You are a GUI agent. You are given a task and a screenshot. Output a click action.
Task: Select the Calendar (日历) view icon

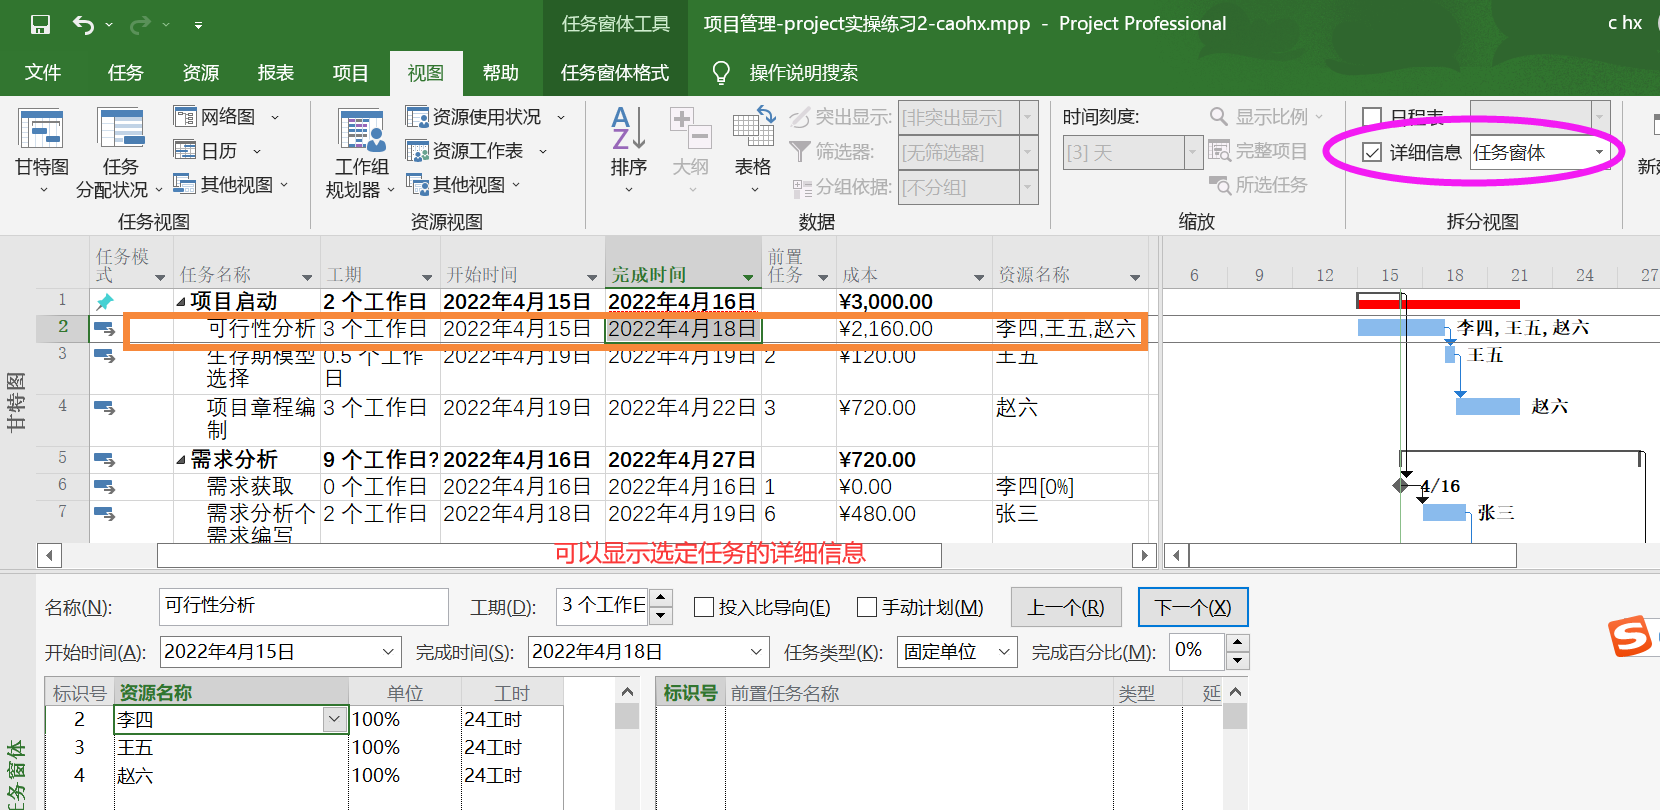tap(185, 151)
